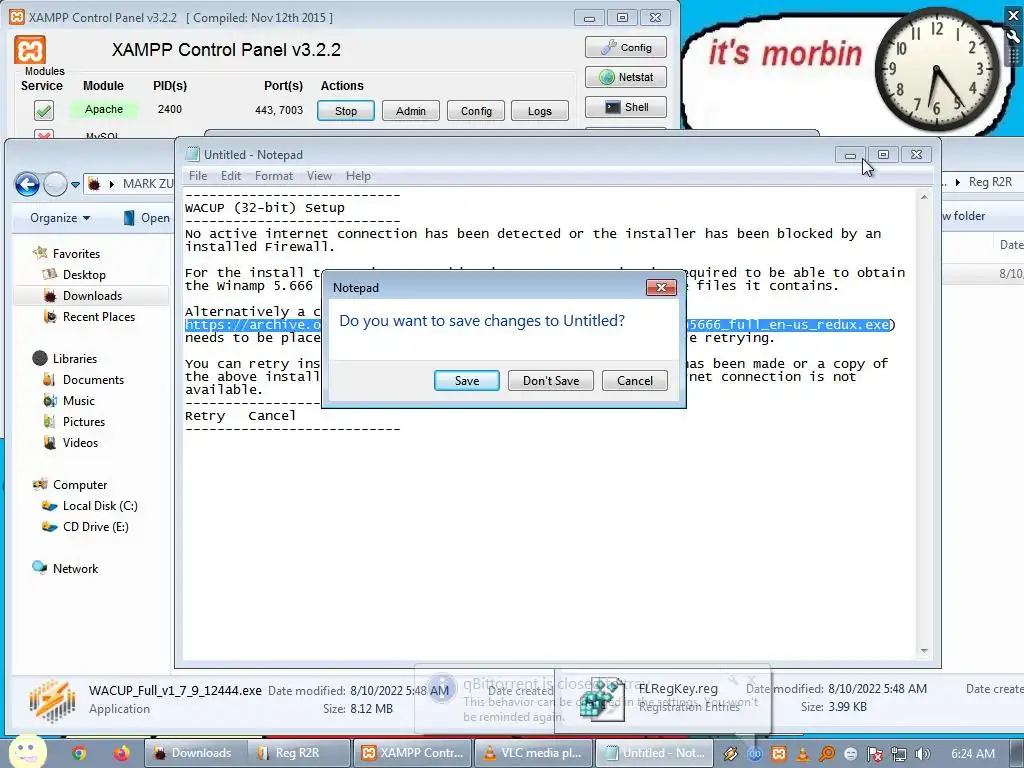Click the WACUP installer file icon
Viewport: 1024px width, 768px height.
52,700
